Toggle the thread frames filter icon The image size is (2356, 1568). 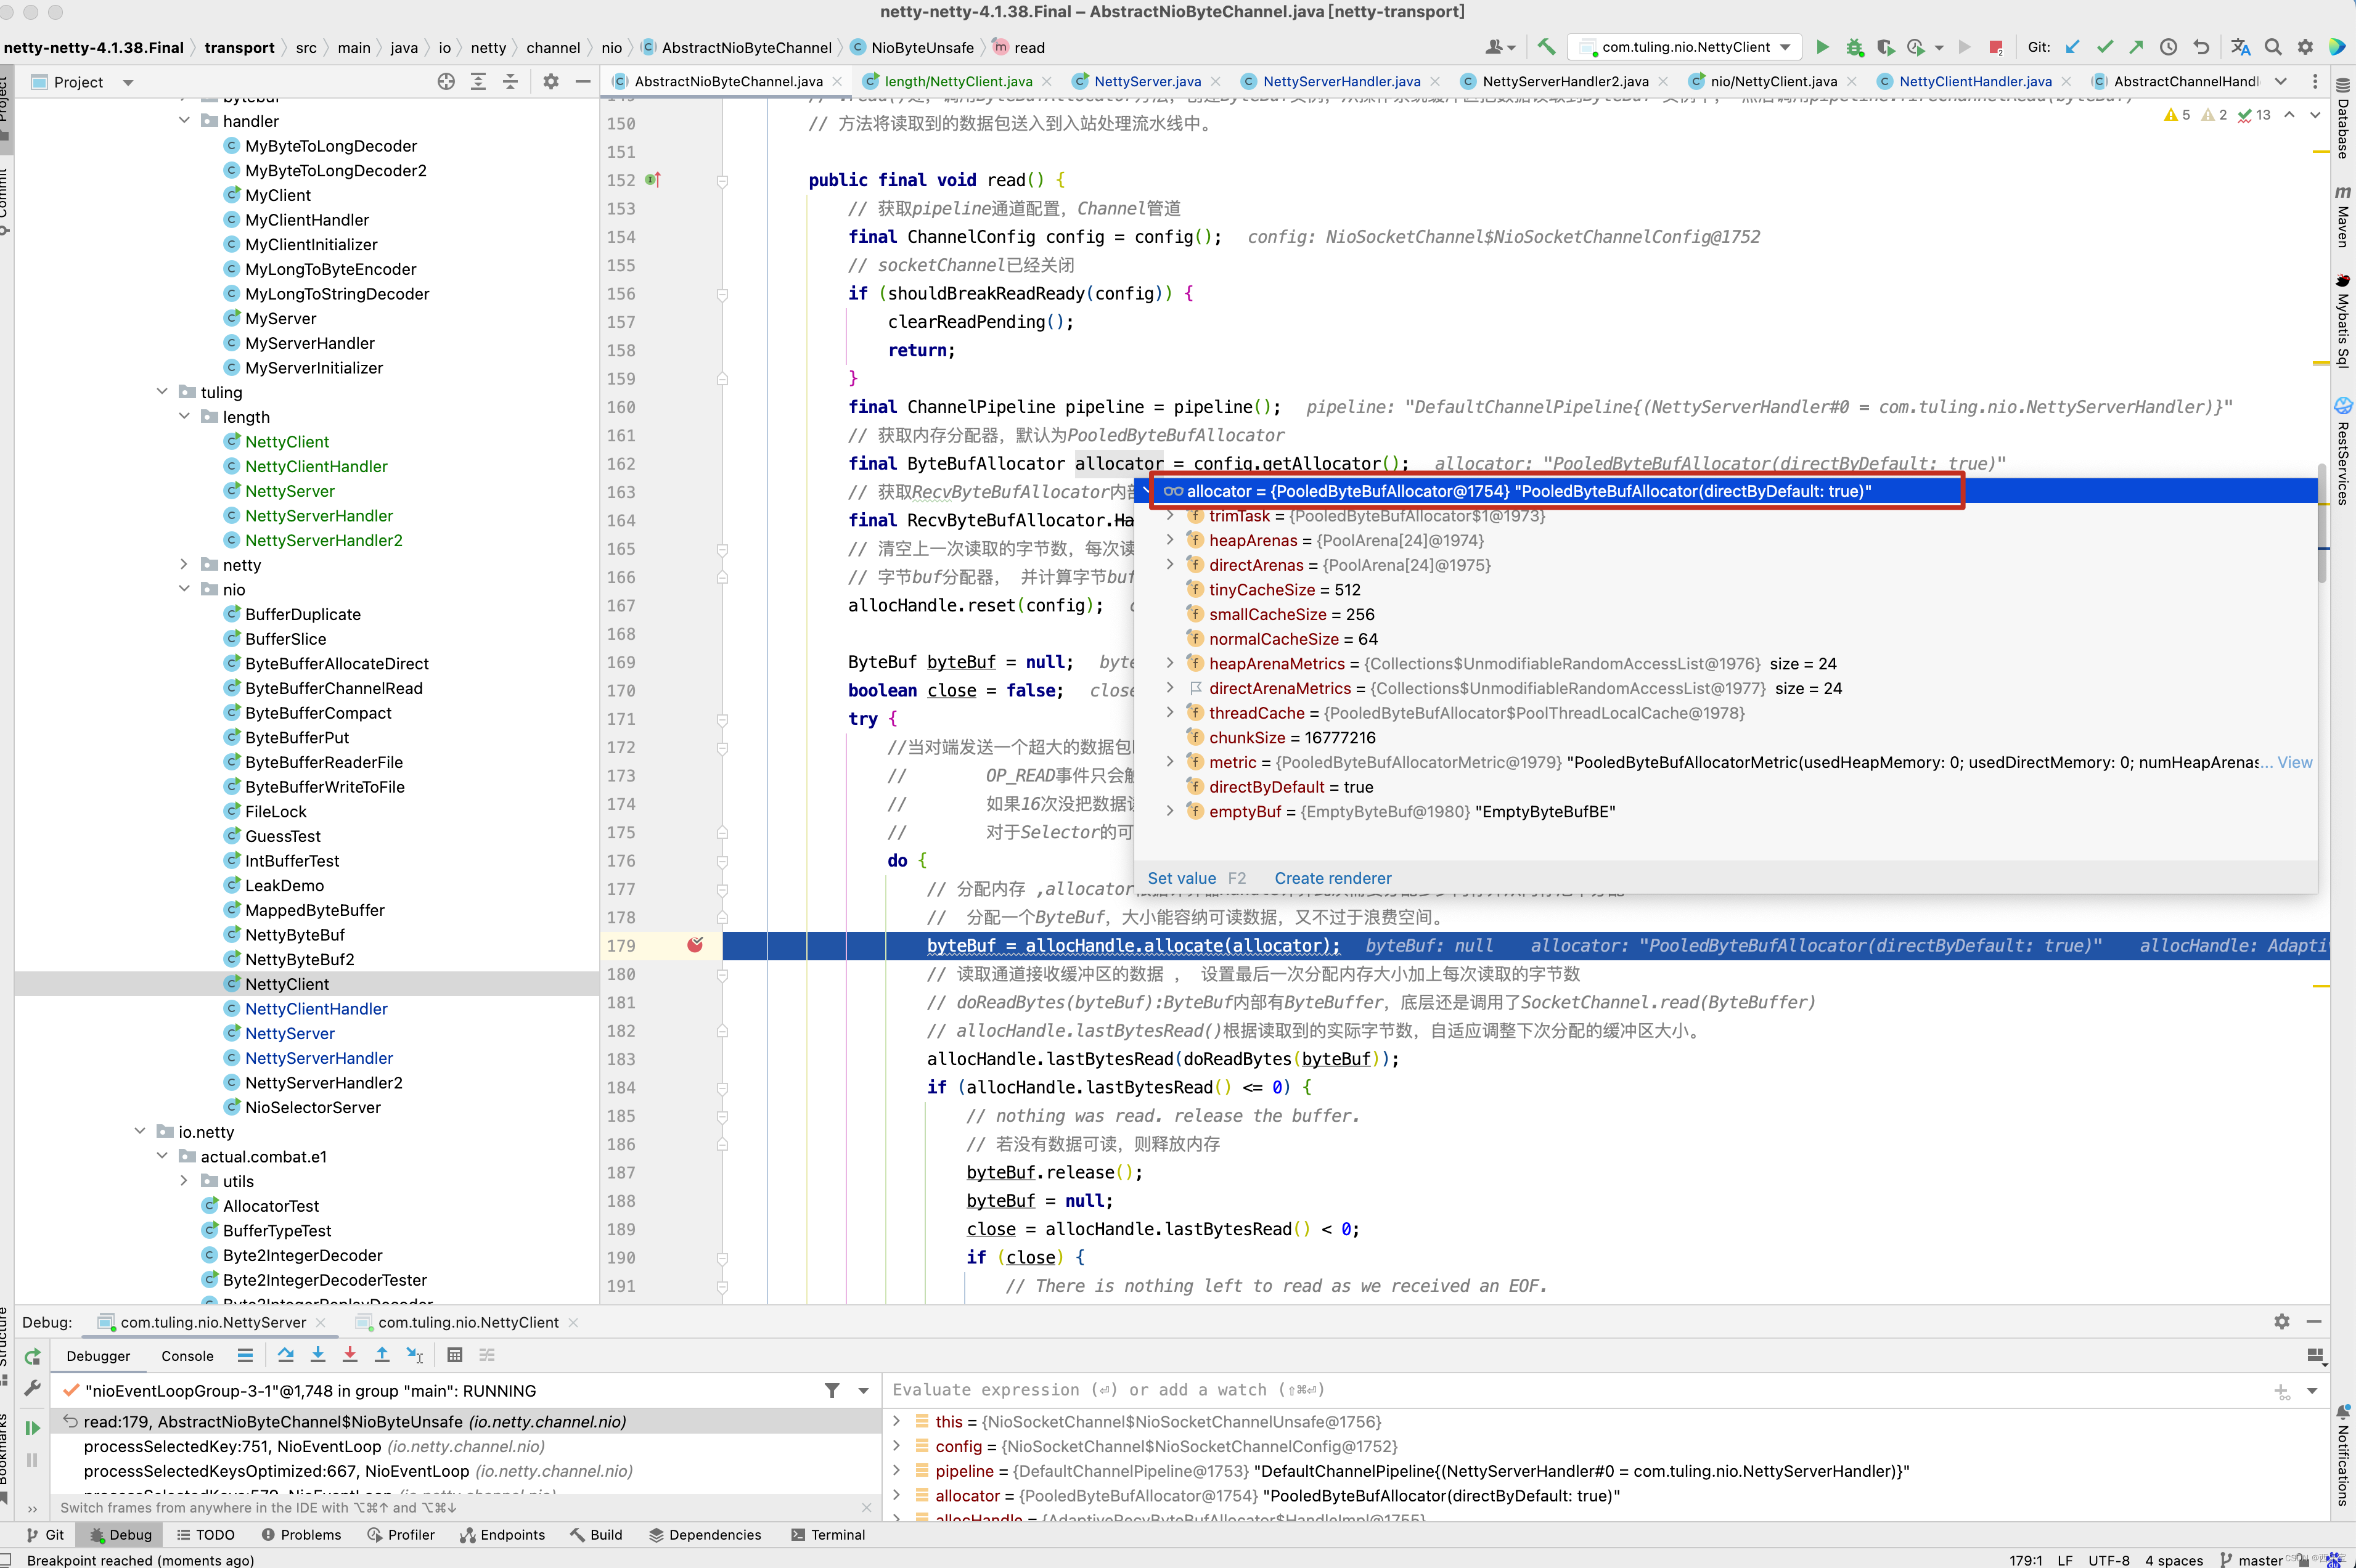click(832, 1390)
